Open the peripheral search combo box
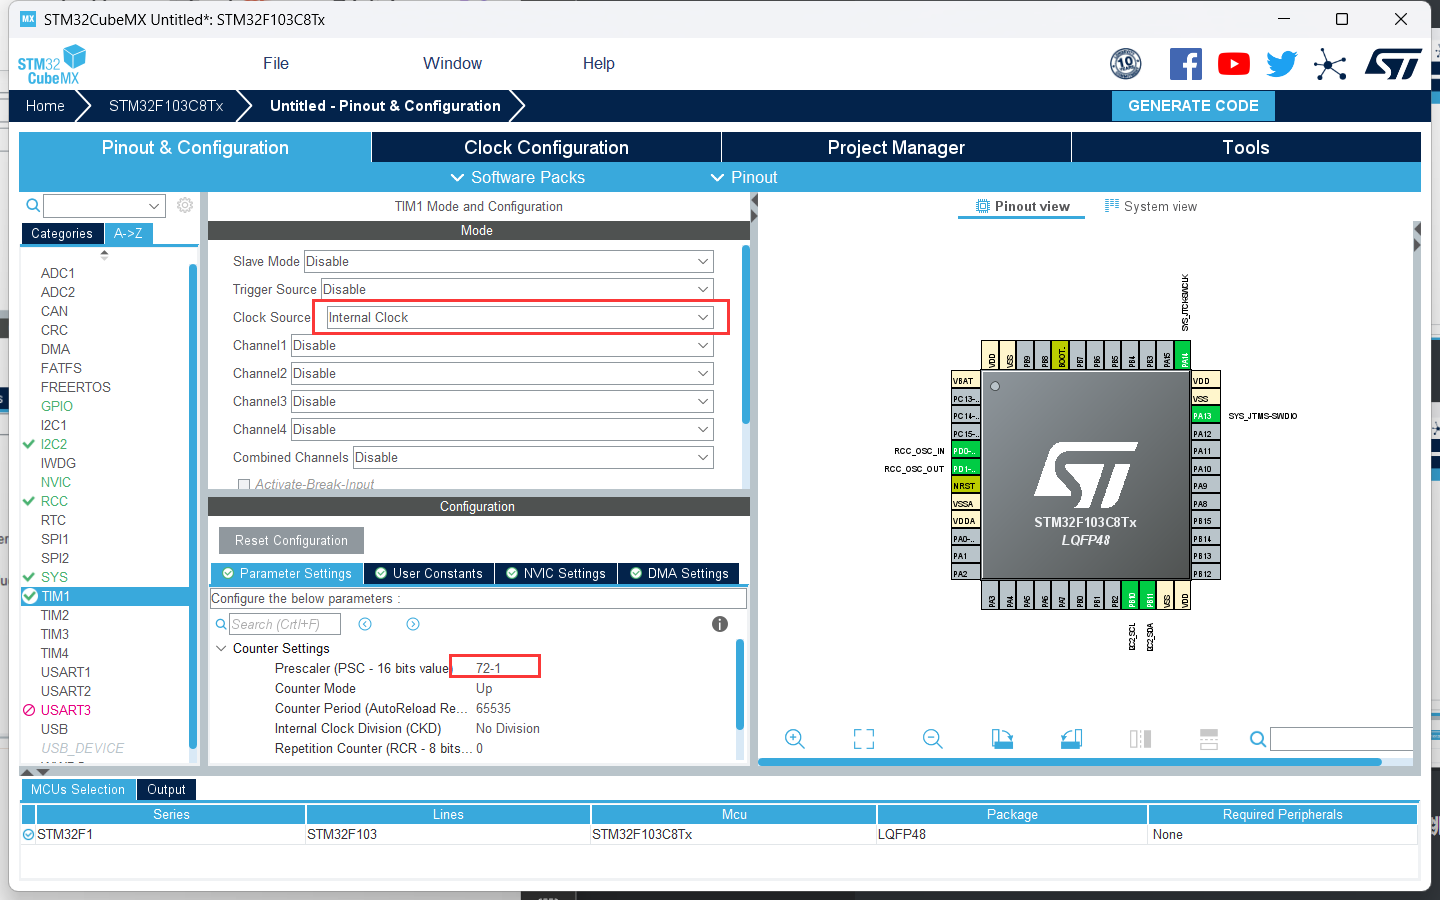 (104, 205)
